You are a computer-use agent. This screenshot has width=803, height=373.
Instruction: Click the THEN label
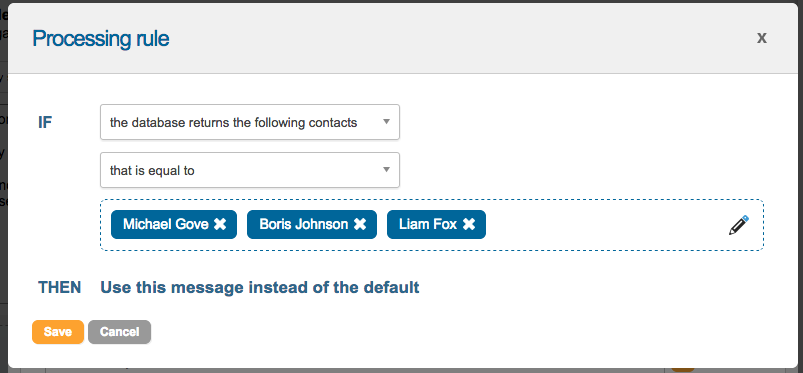pyautogui.click(x=59, y=287)
